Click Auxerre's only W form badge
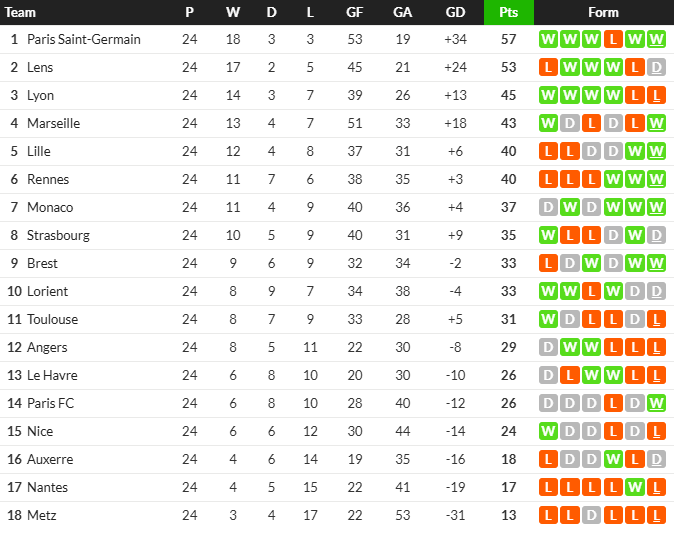The image size is (680, 540). point(613,459)
